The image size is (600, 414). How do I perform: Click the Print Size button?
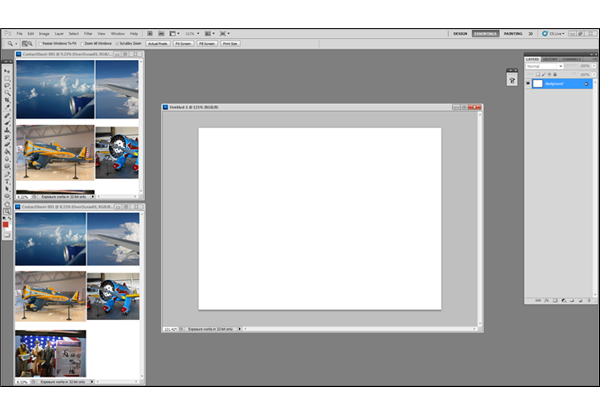point(230,44)
